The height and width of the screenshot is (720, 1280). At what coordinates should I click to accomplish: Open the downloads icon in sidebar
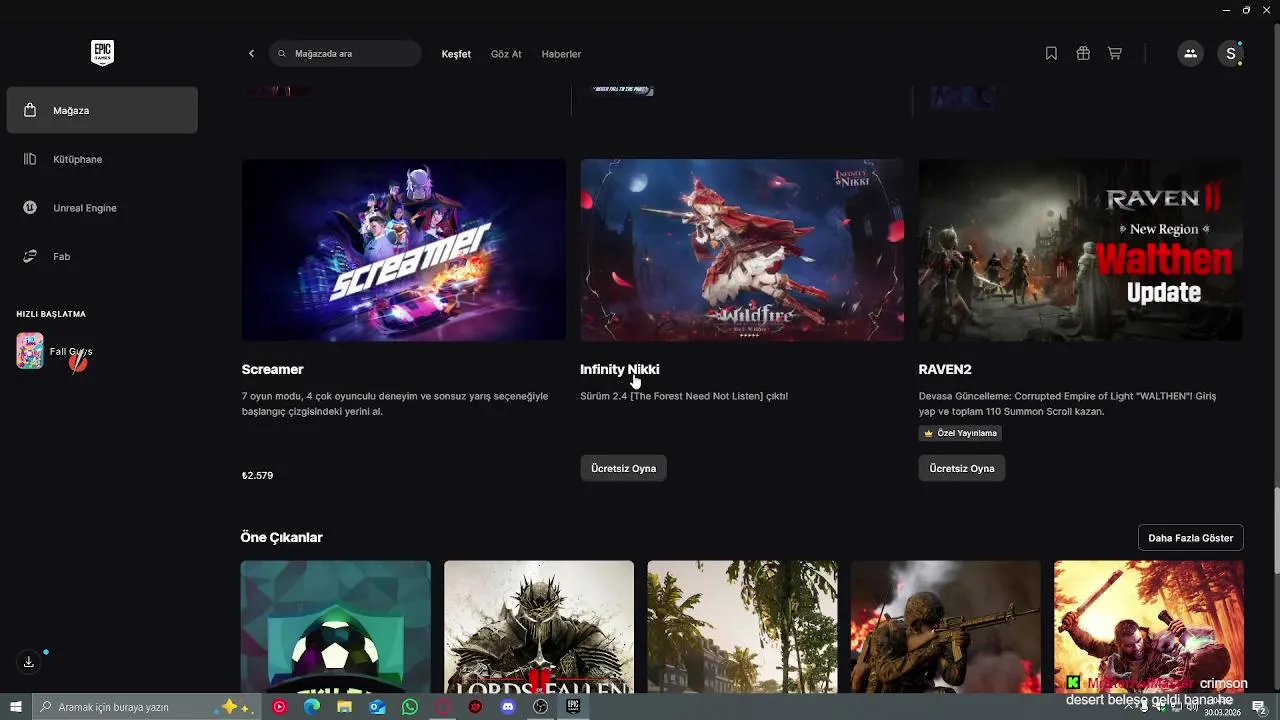[x=29, y=661]
